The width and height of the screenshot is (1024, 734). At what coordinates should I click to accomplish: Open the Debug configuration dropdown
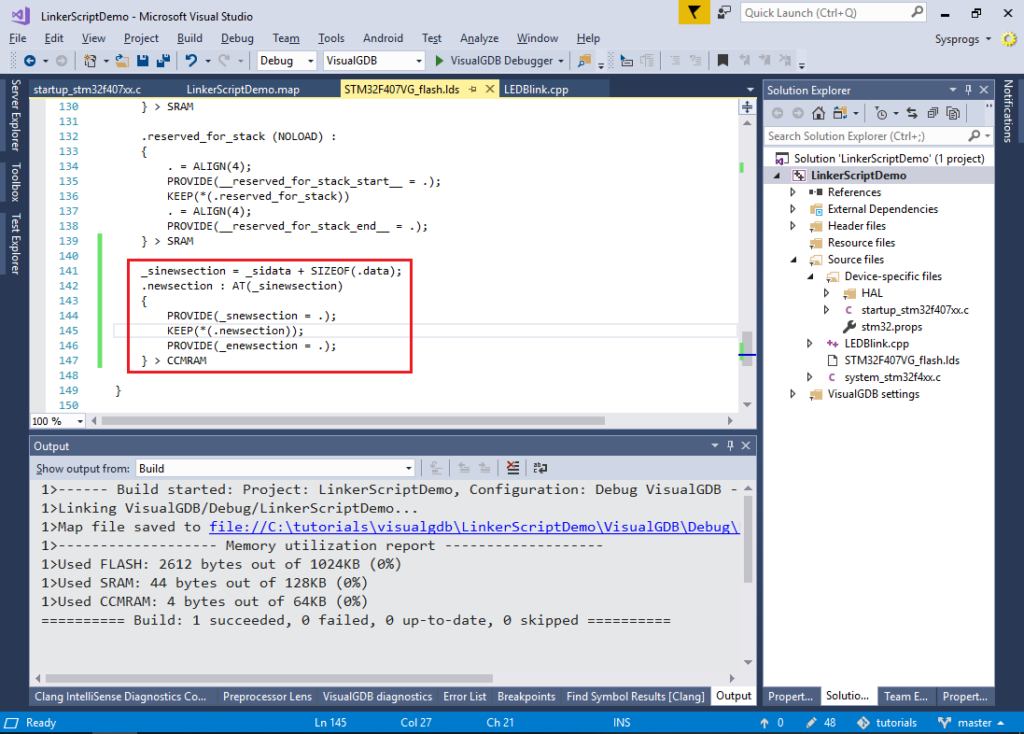pyautogui.click(x=311, y=60)
